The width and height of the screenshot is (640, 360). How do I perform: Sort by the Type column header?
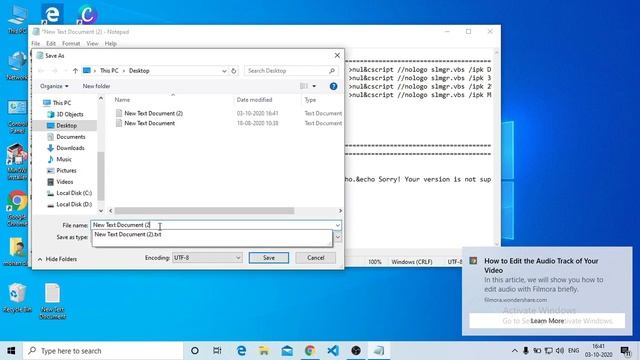point(310,100)
